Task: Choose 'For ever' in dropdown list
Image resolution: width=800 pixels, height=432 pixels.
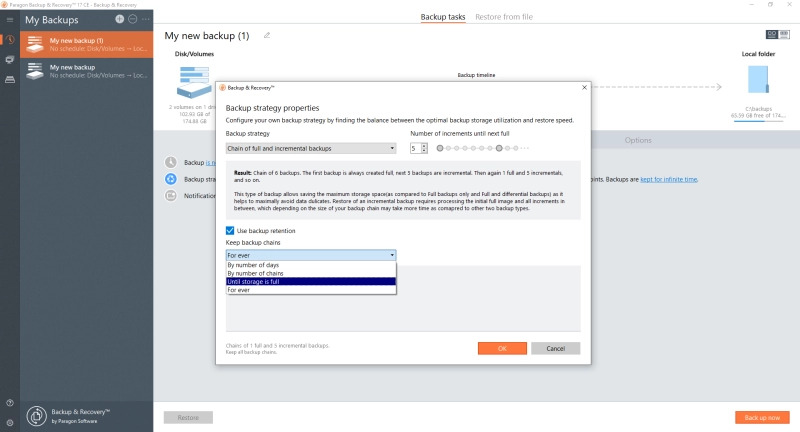Action: coord(311,290)
